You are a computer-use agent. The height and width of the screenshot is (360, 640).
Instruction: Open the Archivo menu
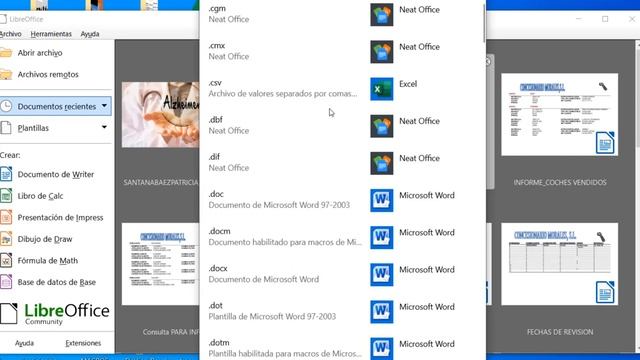(10, 34)
